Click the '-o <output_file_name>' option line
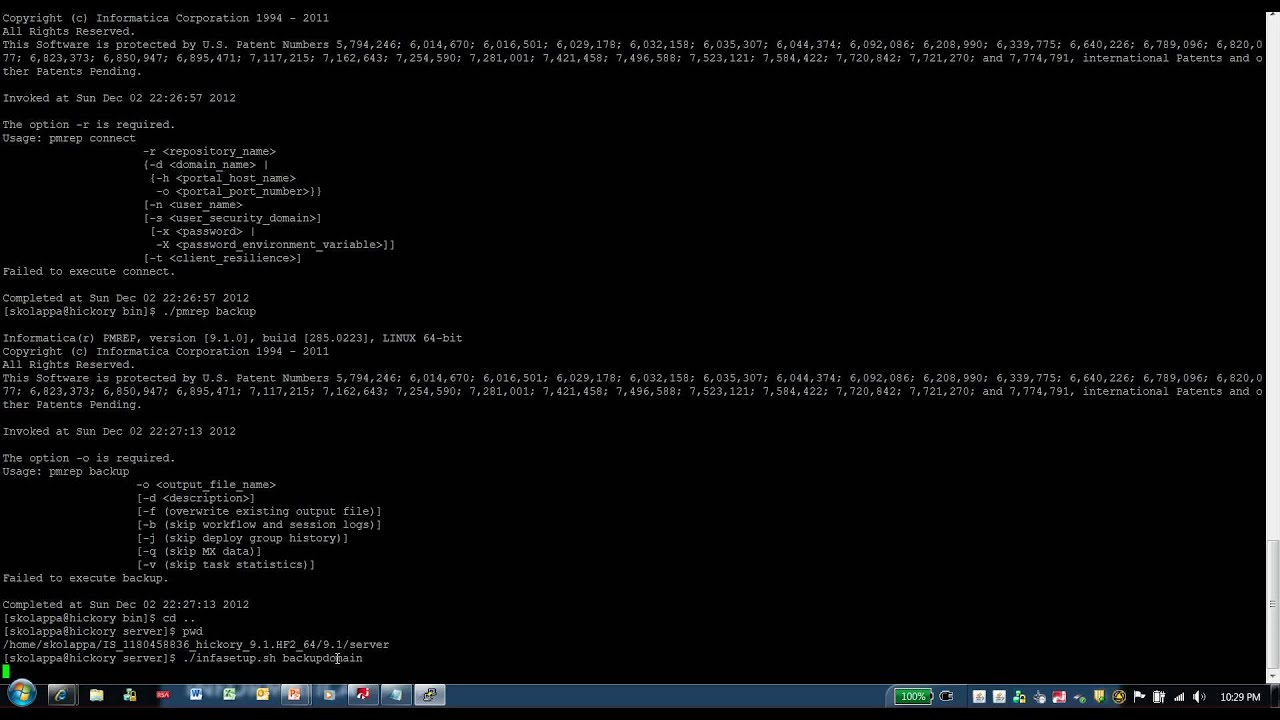This screenshot has height=720, width=1280. [206, 485]
